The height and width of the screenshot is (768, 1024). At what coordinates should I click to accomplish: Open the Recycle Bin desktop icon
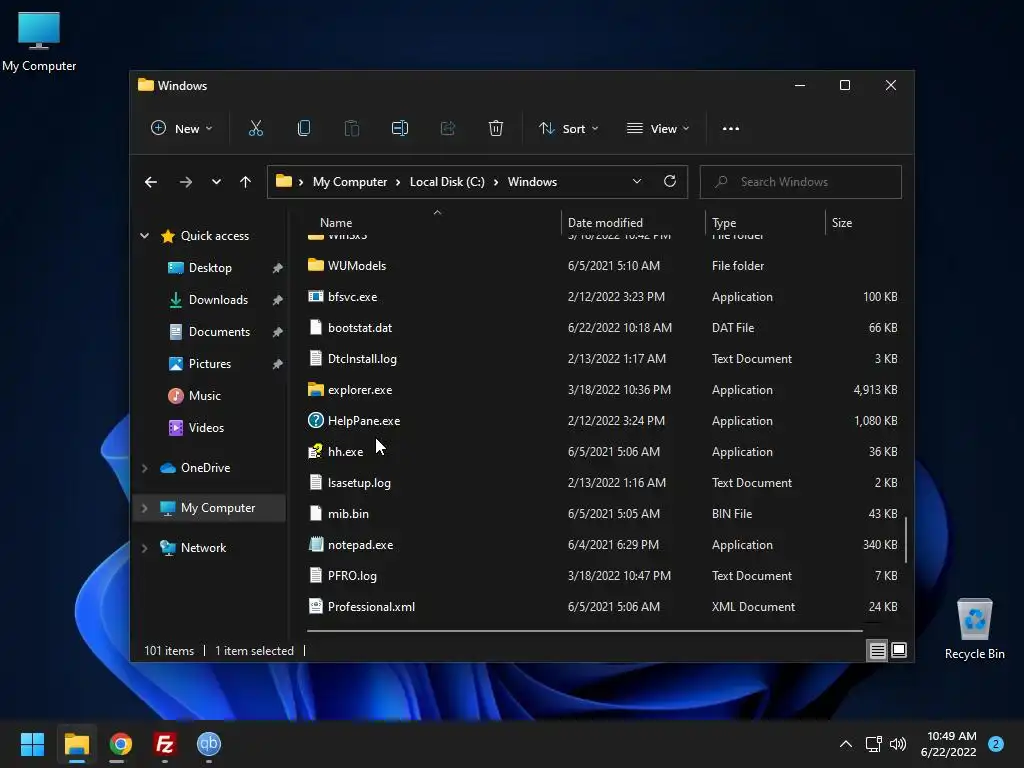(x=974, y=629)
